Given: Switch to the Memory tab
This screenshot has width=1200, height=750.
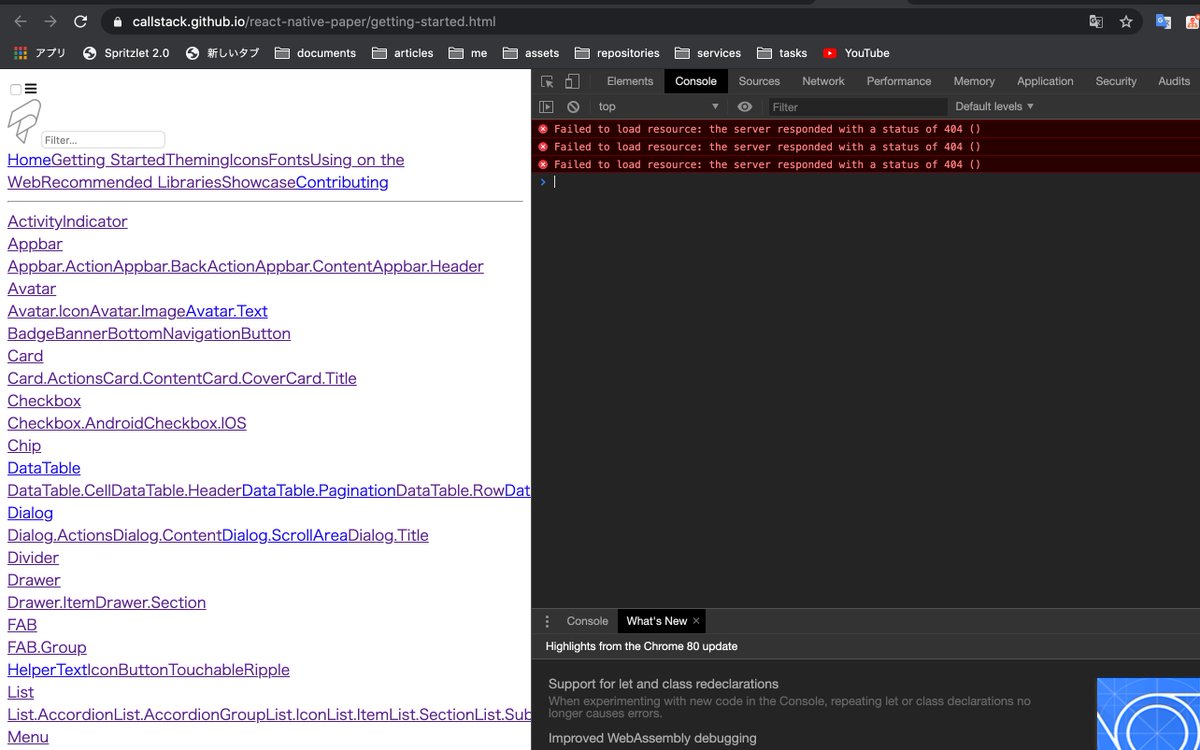Looking at the screenshot, I should coord(974,81).
